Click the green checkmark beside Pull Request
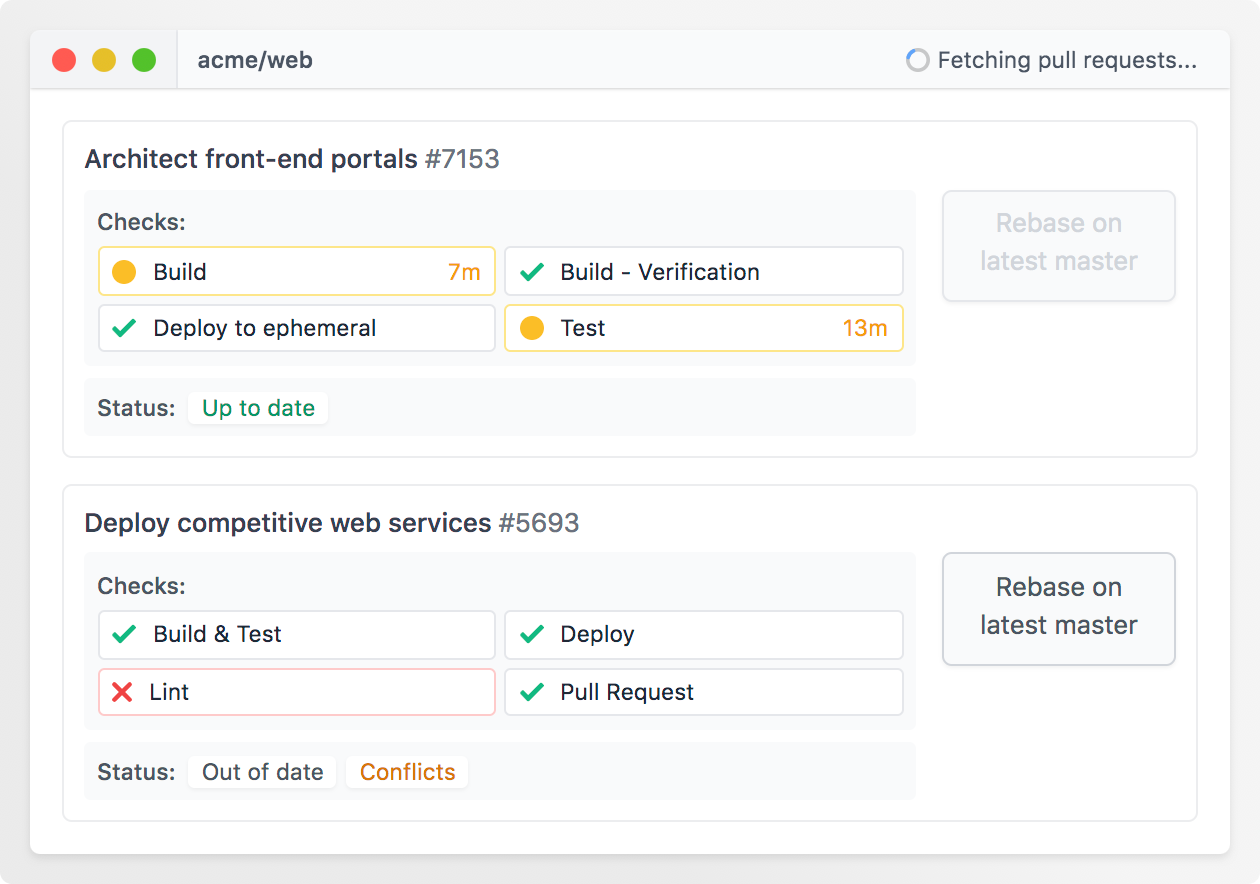The image size is (1260, 884). coord(532,692)
